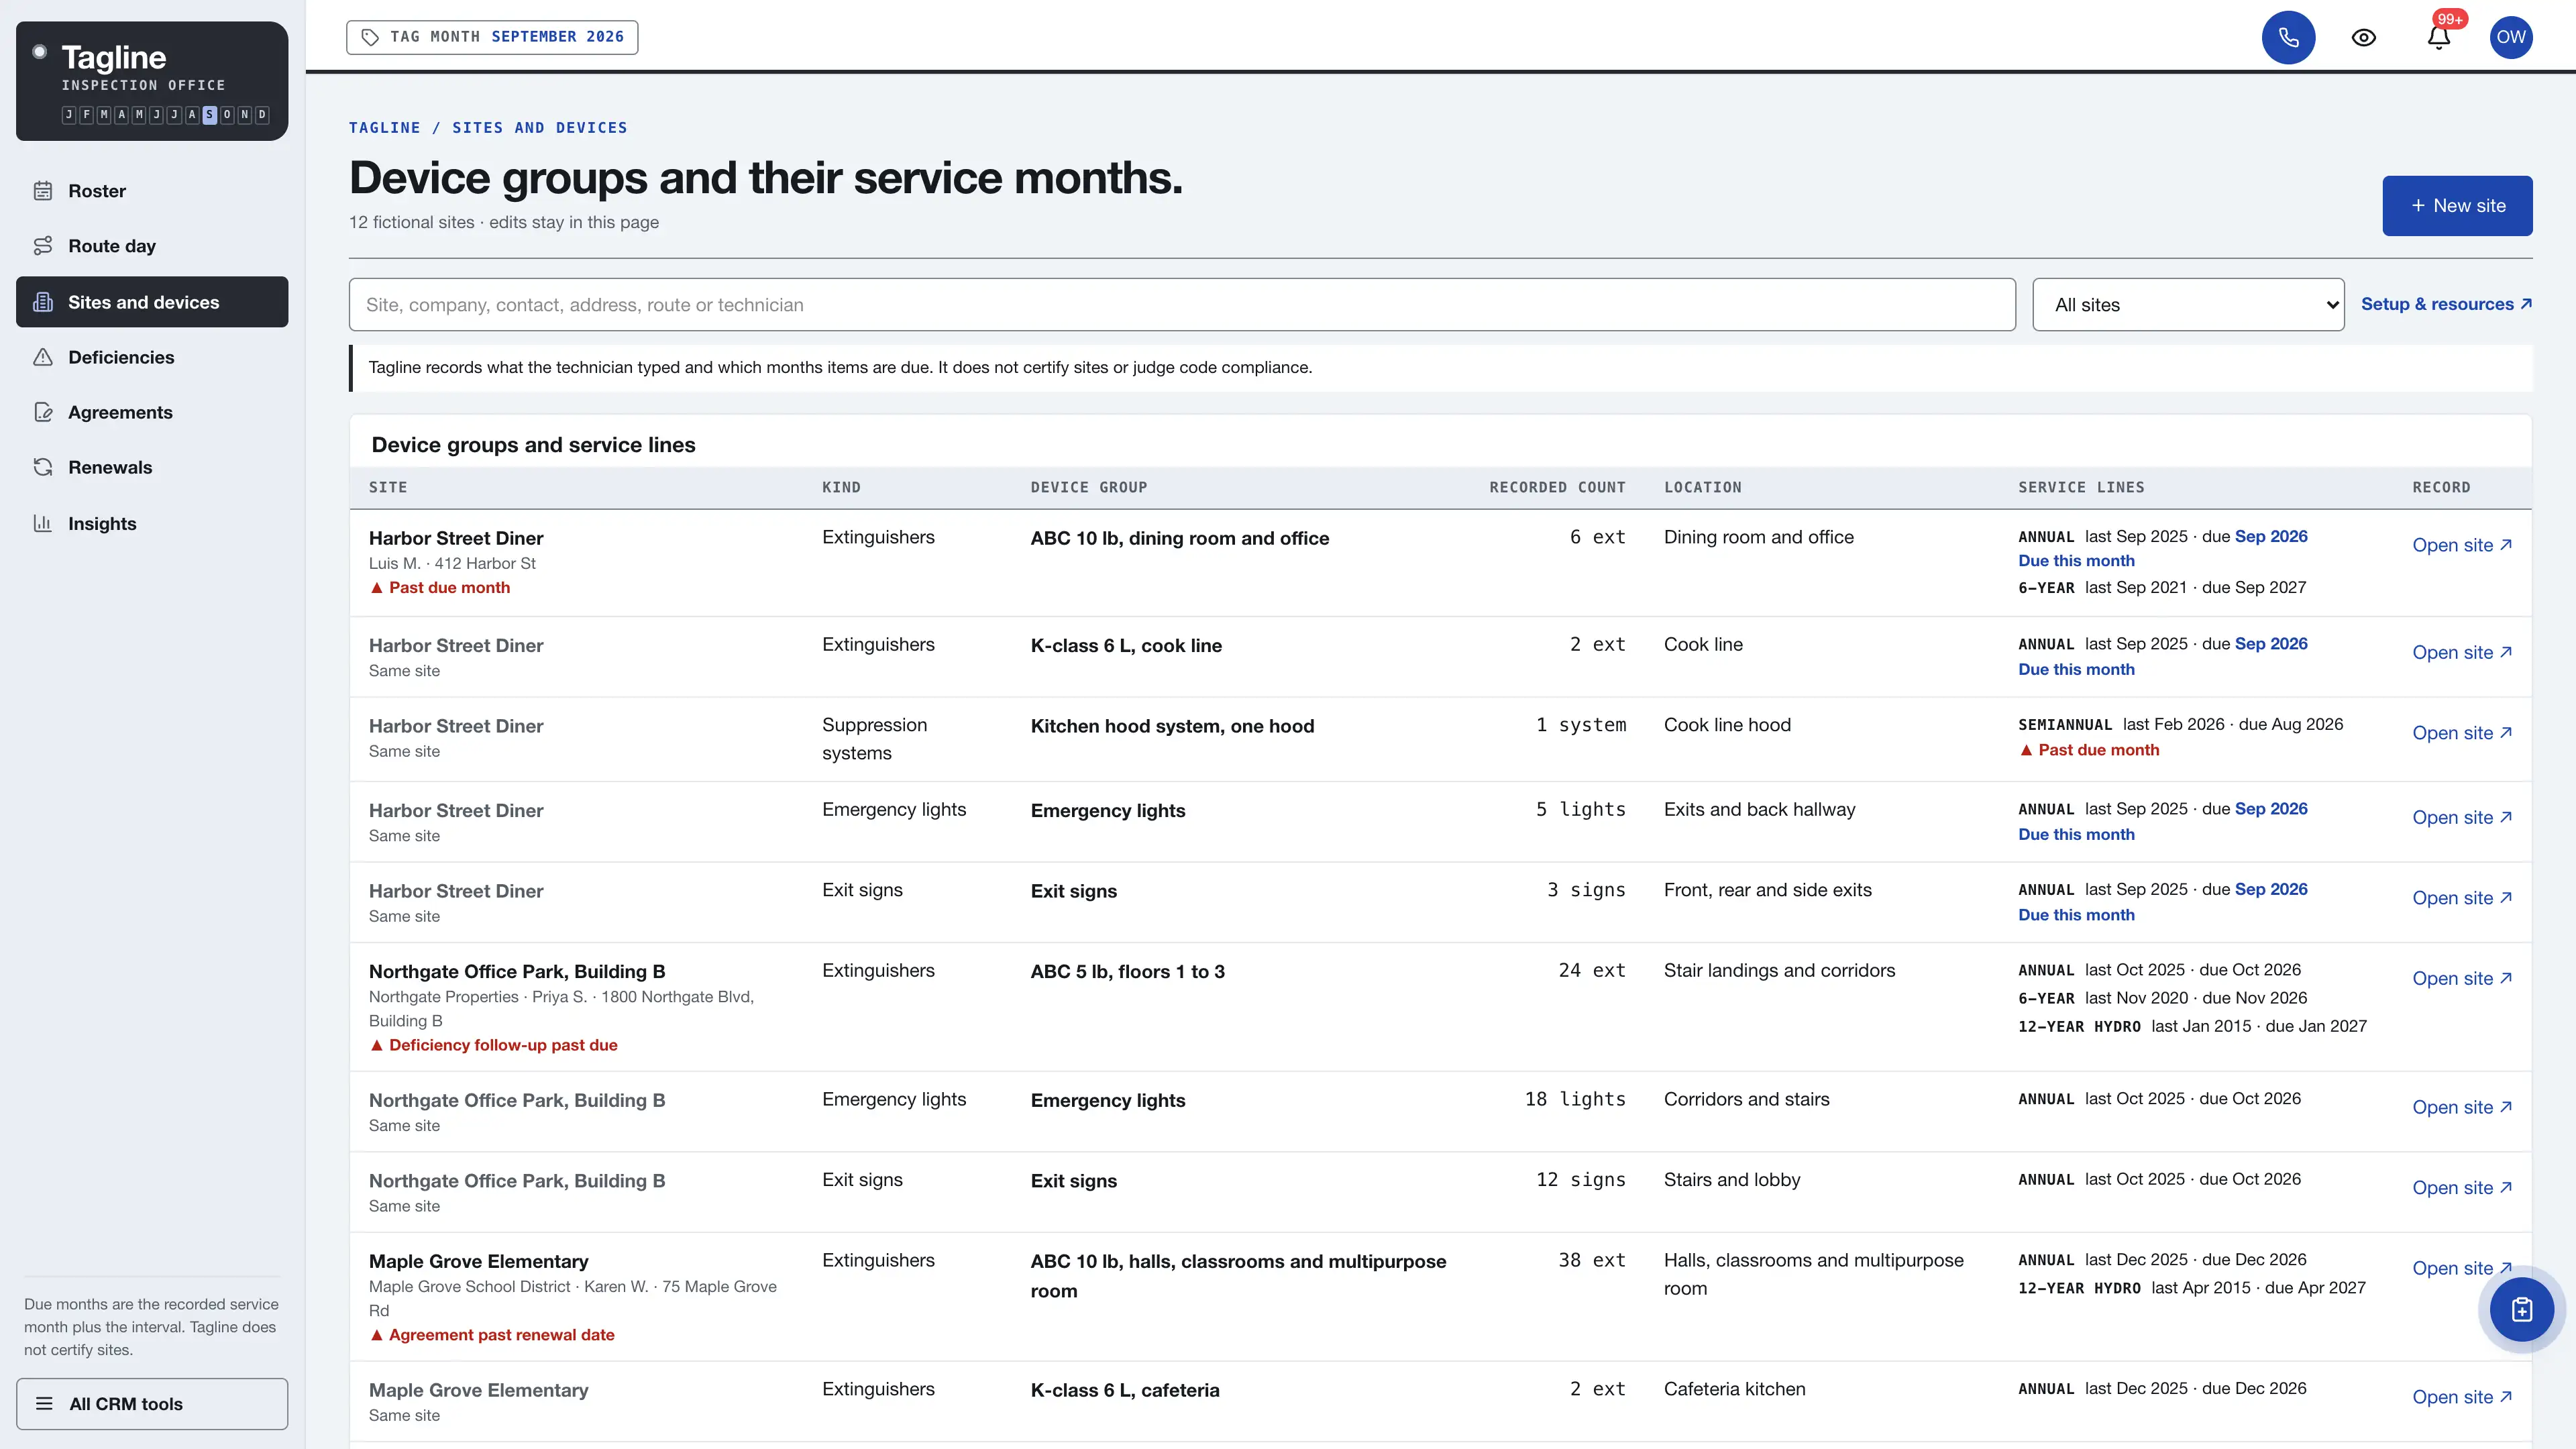
Task: Open site for ABC 5 lb floors row
Action: 2462,978
